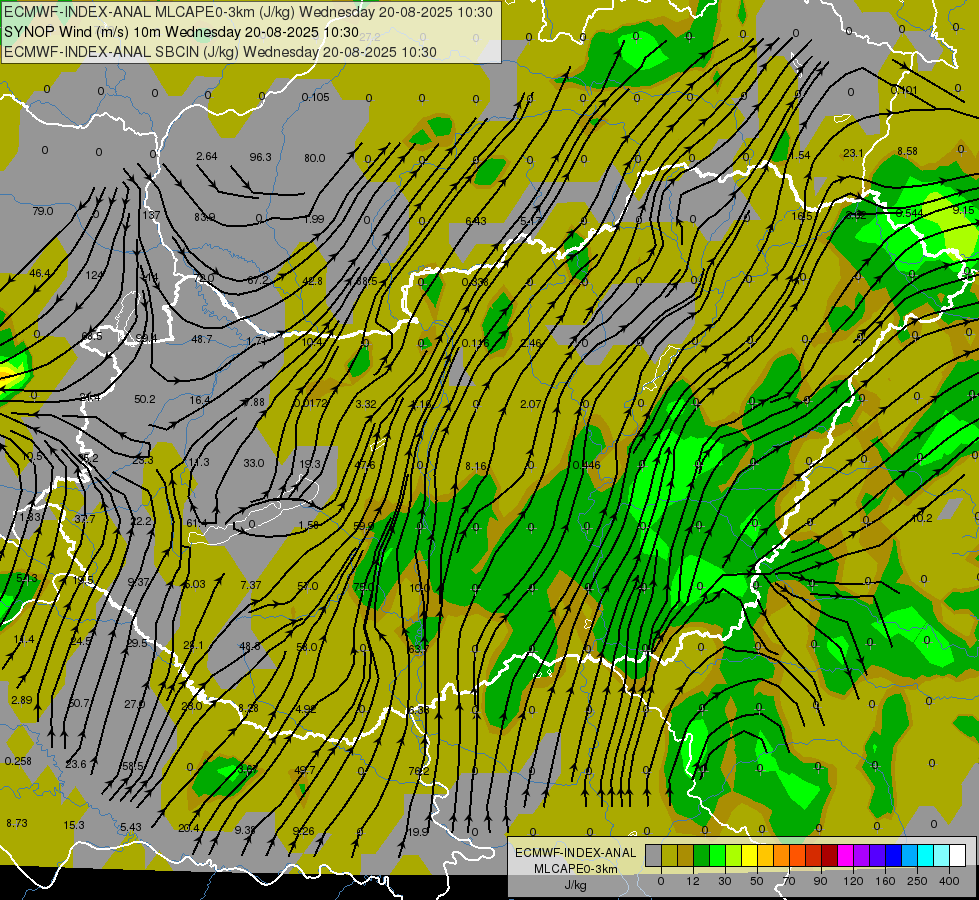
Task: Pick the magenta swatch in the color scale
Action: (845, 855)
